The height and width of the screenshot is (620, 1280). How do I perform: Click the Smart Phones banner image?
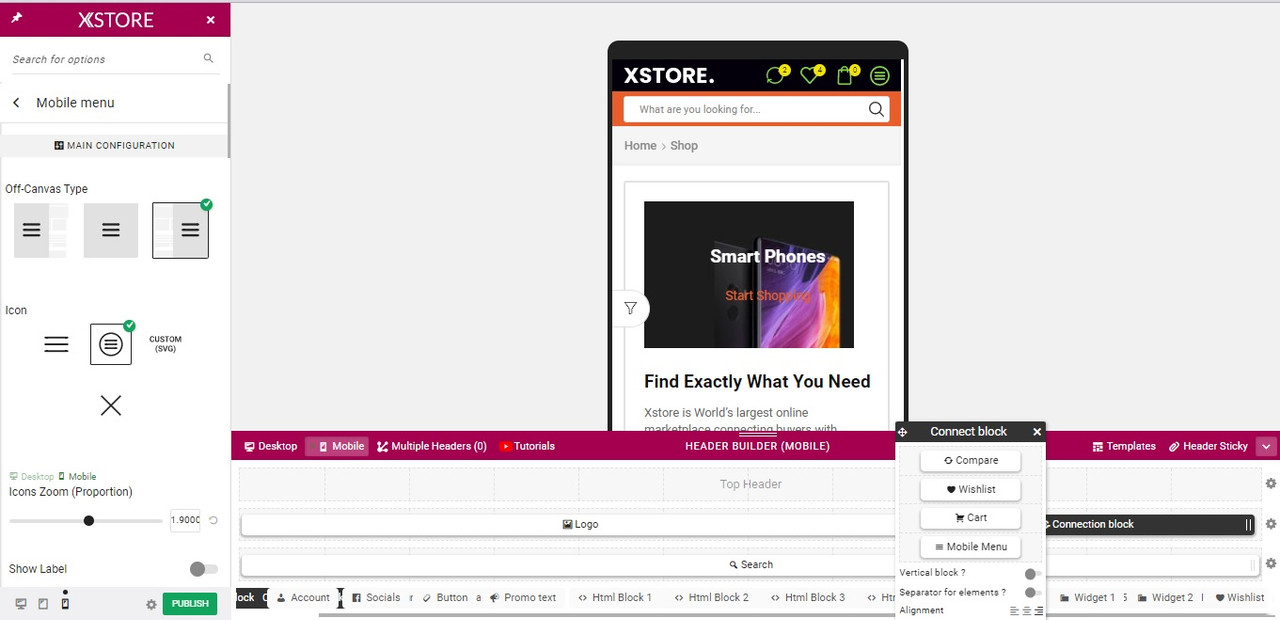coord(749,275)
